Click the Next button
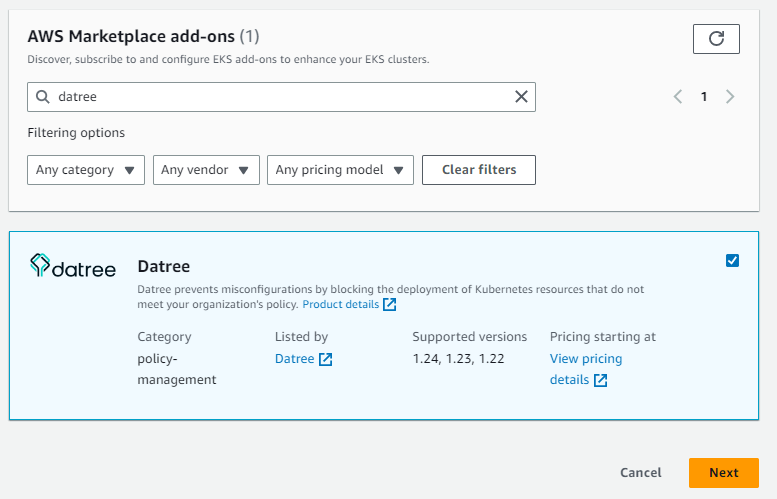 [x=723, y=473]
